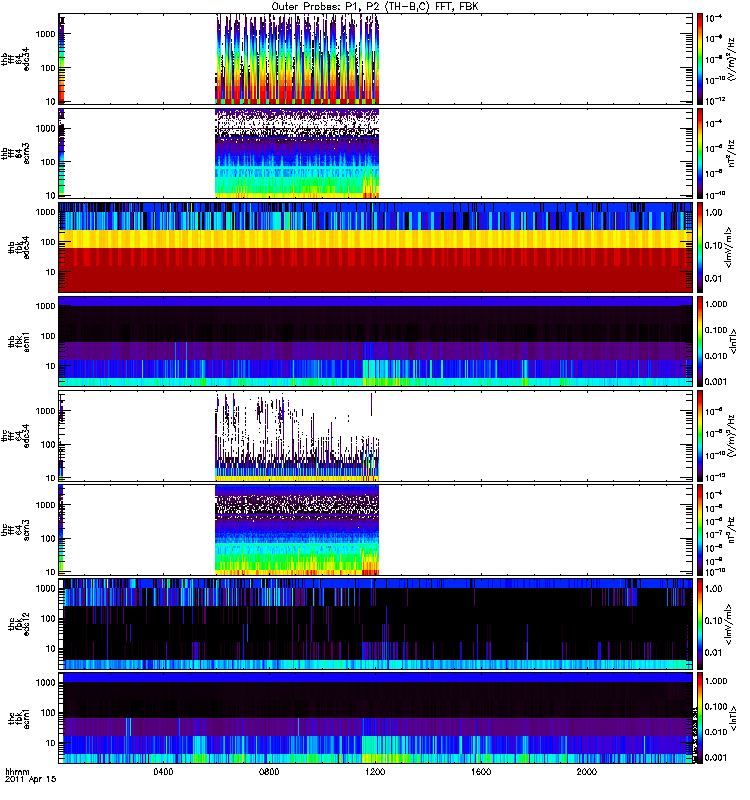Click the "thc fff 64 scm3" y-axis panel label
This screenshot has width=750, height=800.
coord(15,530)
